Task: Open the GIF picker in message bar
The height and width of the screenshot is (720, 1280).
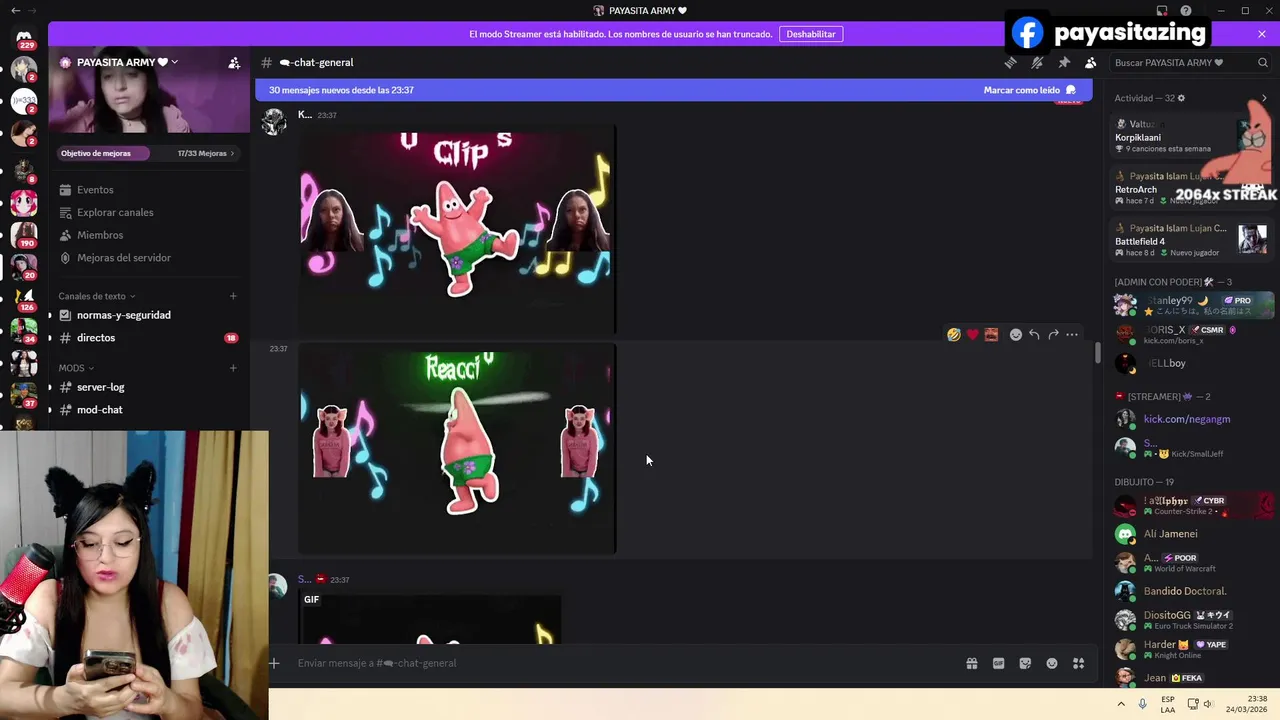Action: pyautogui.click(x=998, y=663)
